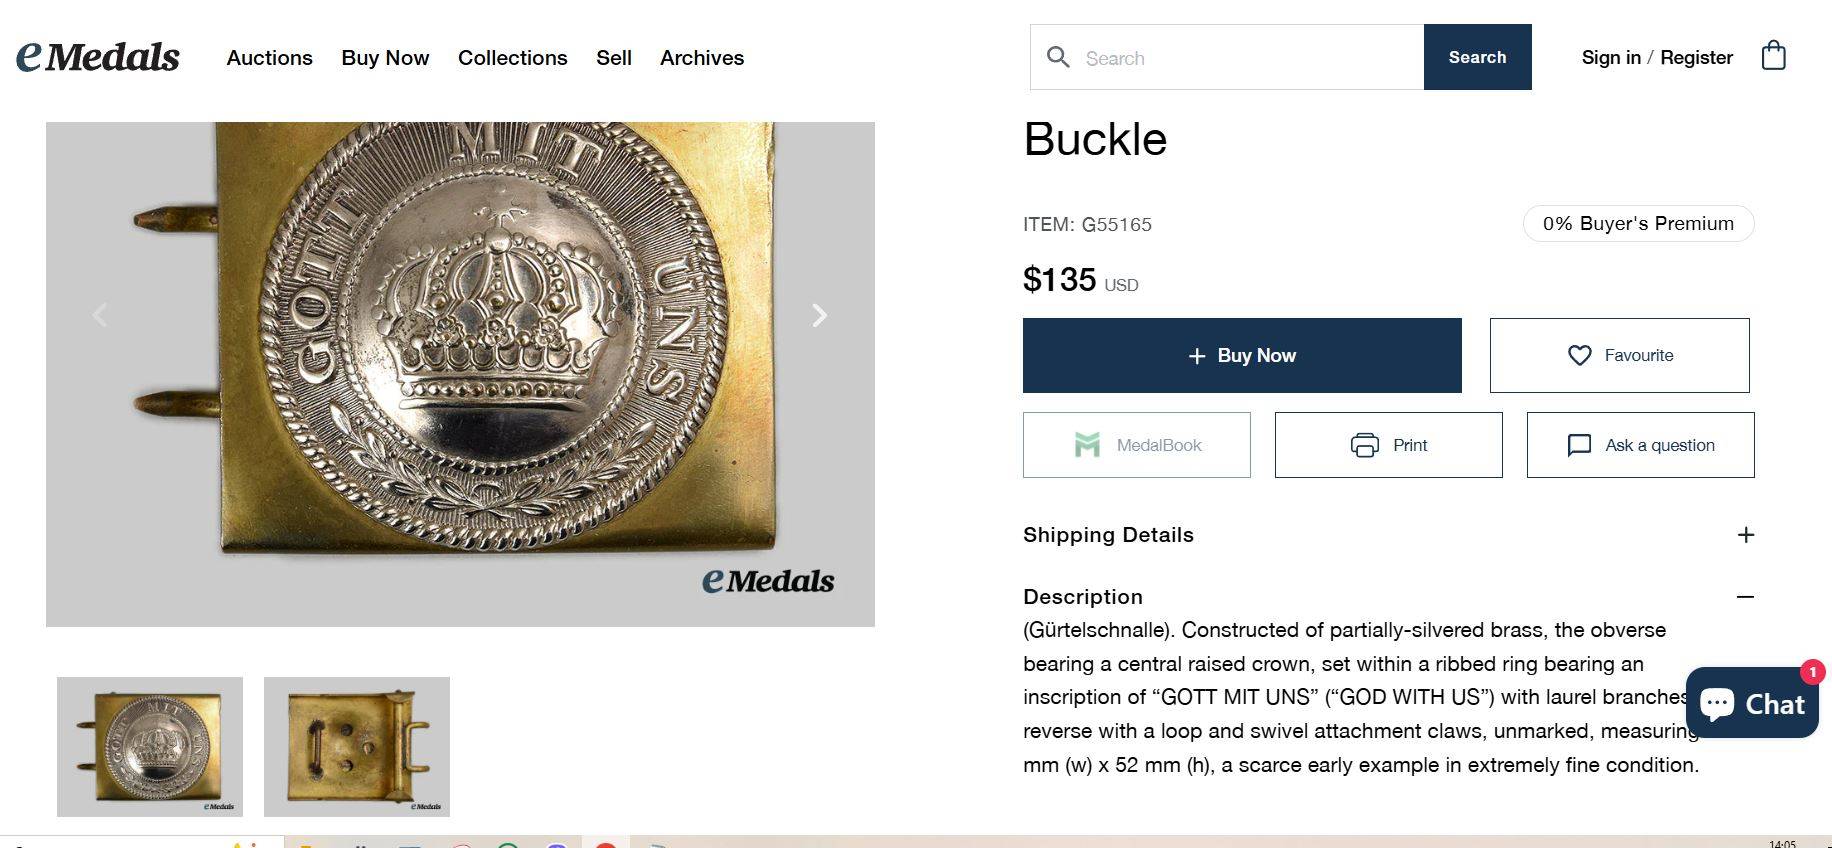This screenshot has width=1832, height=848.
Task: Show previous product image arrow
Action: pos(100,316)
